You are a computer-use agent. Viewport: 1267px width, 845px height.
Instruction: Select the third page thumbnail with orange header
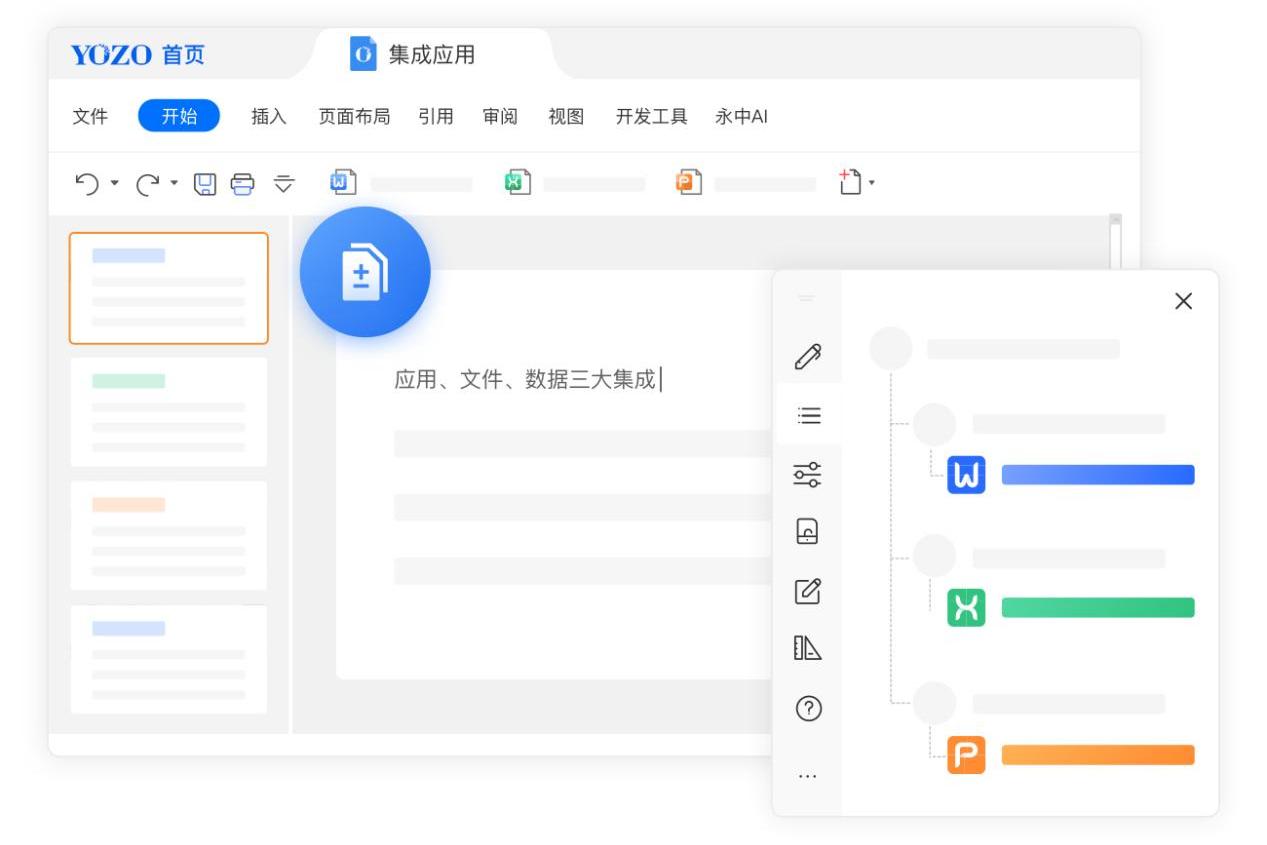[x=168, y=535]
